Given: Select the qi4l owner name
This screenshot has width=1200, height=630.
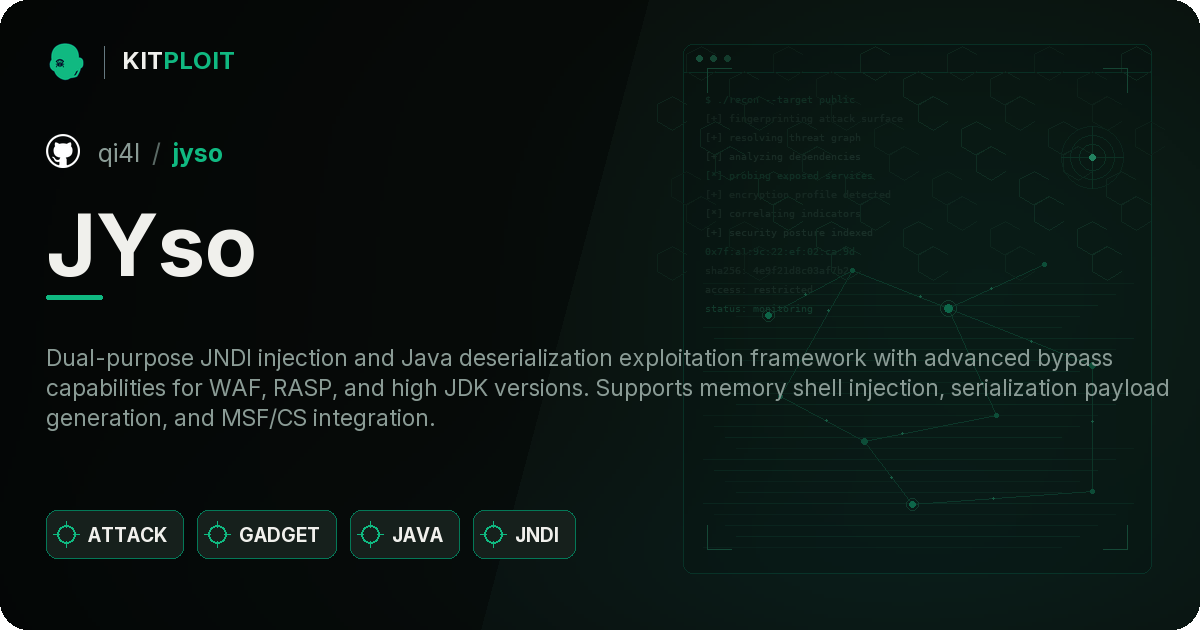Looking at the screenshot, I should (118, 153).
